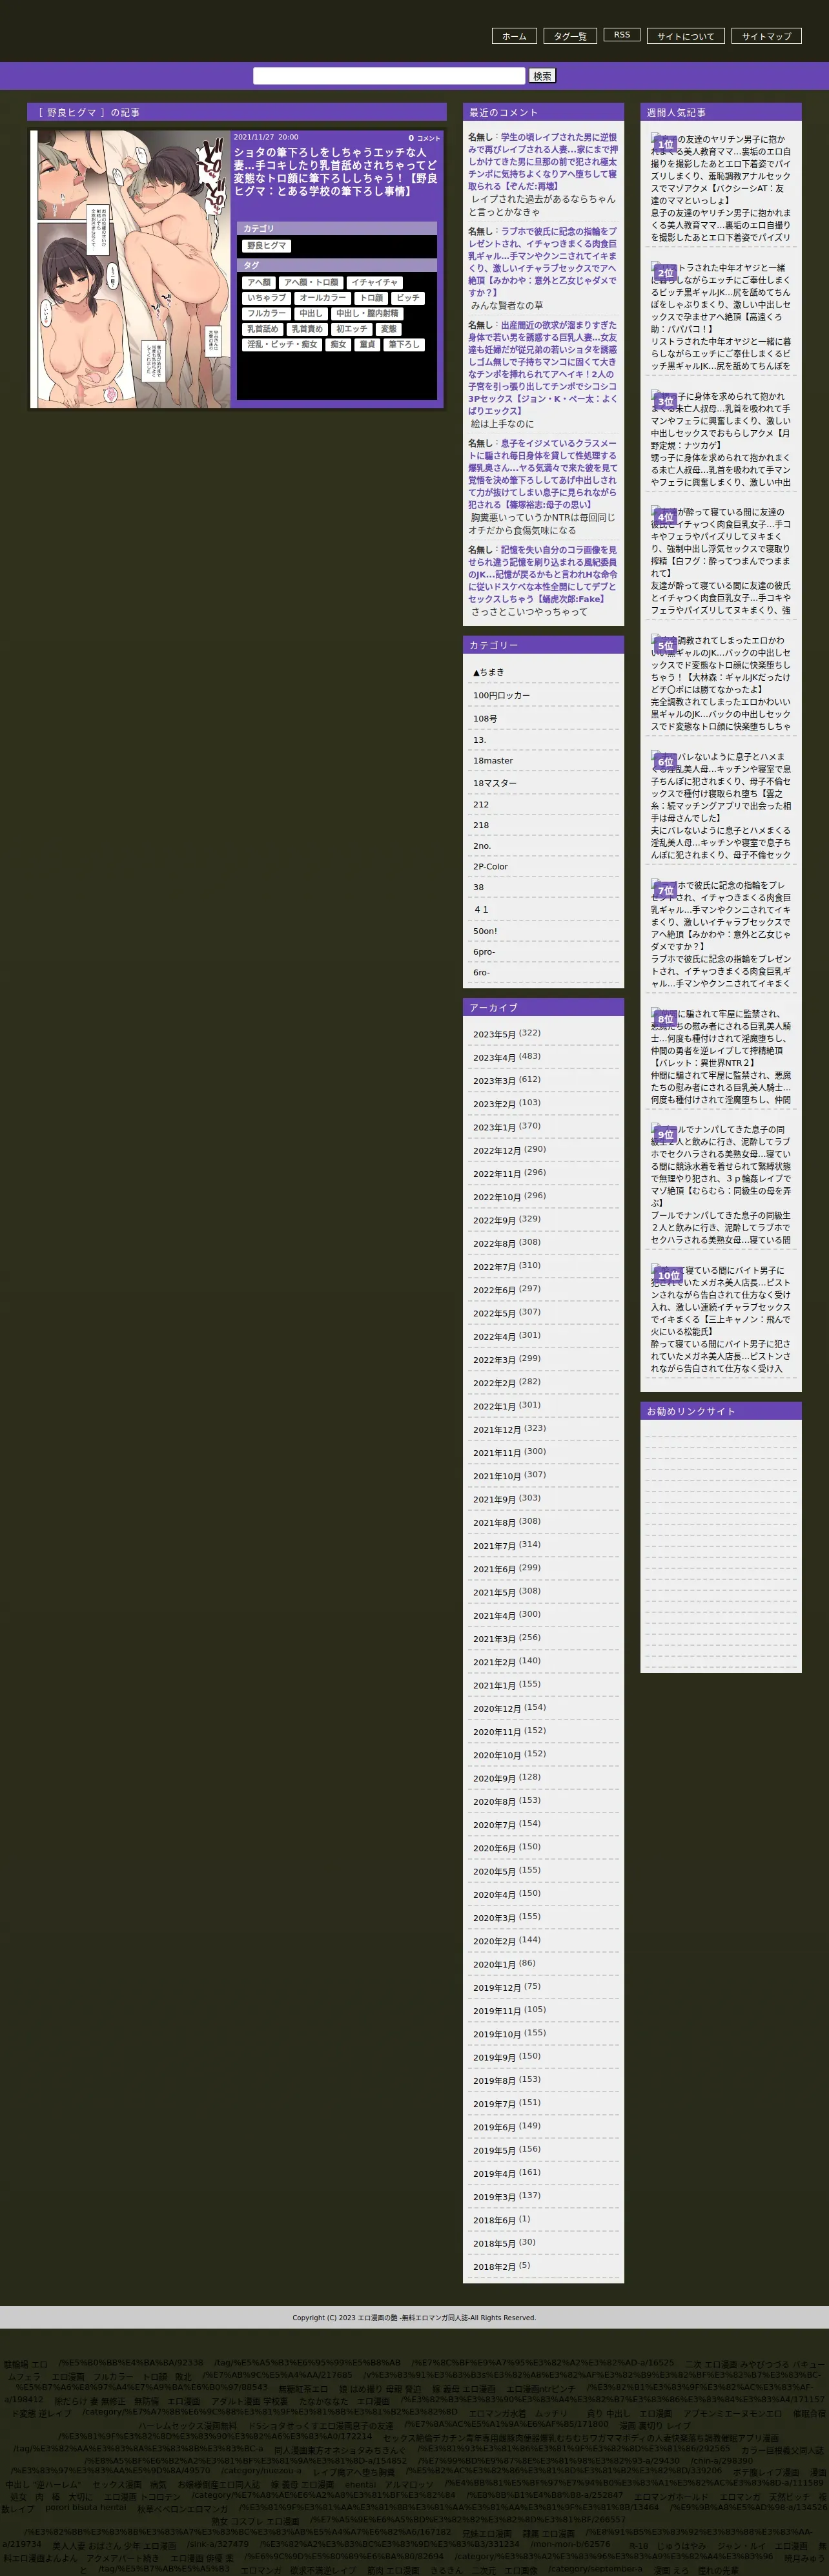Viewport: 829px width, 2576px height.
Task: Open category 108号
Action: point(485,718)
